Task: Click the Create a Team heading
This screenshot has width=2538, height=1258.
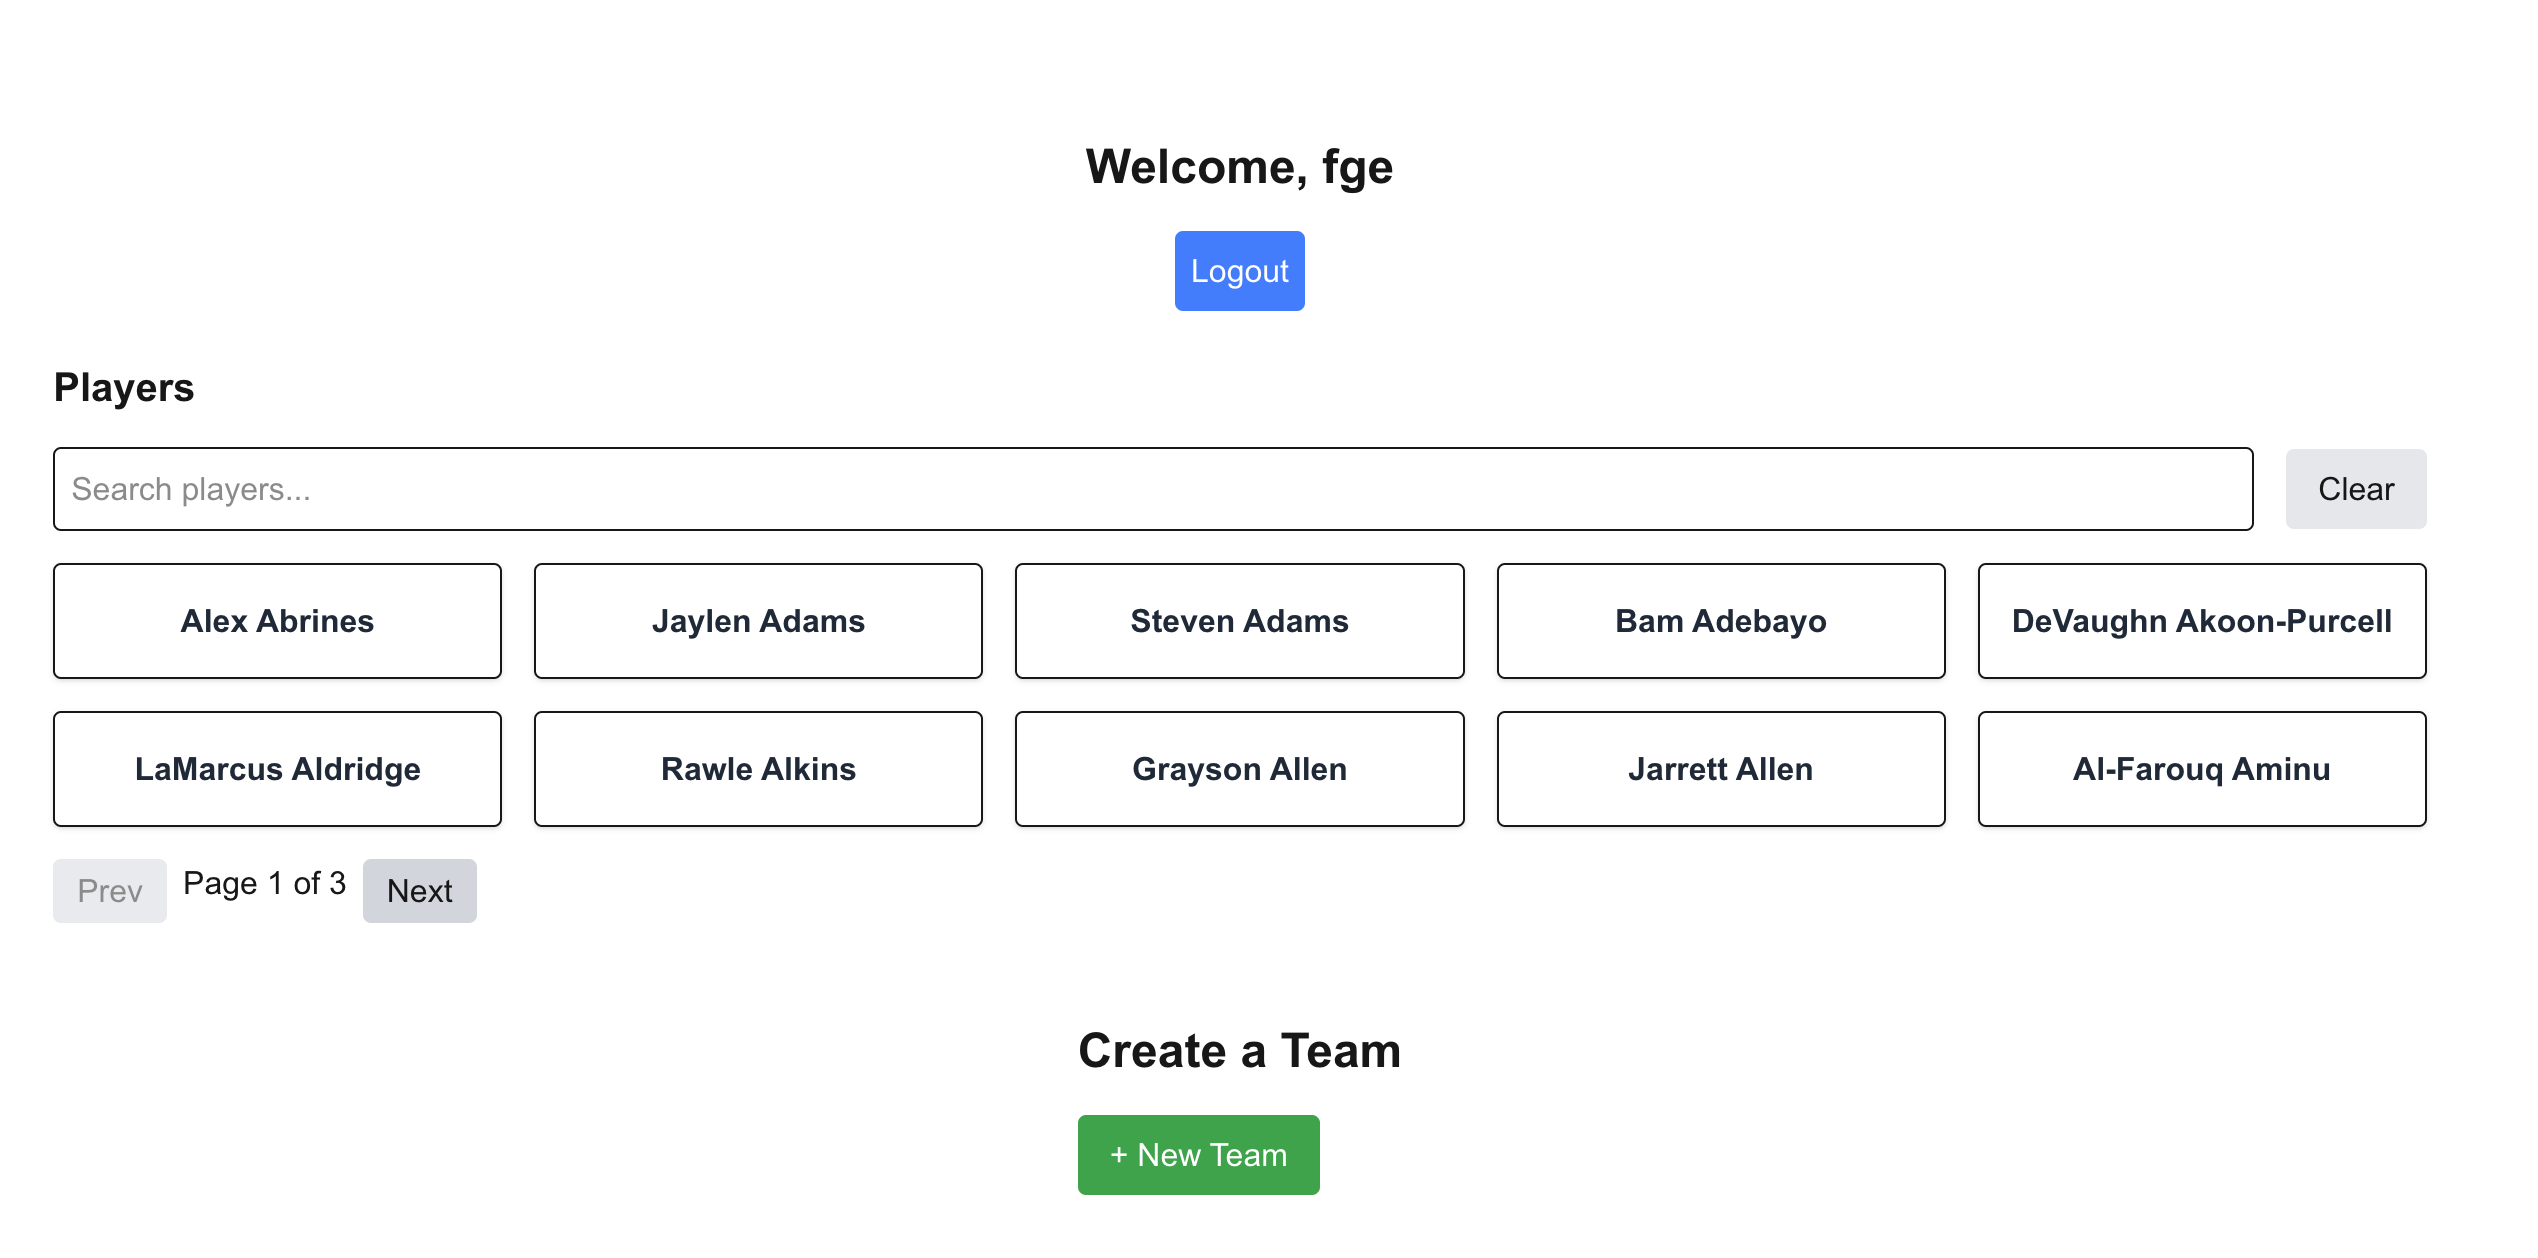Action: (1239, 1050)
